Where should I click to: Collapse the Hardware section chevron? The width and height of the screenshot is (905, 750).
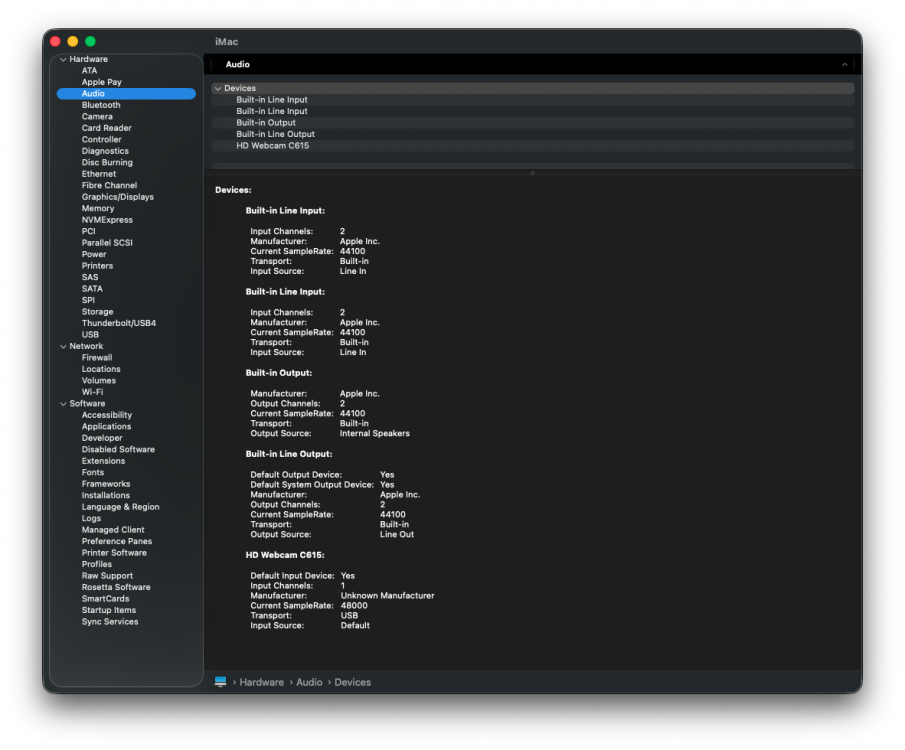(x=63, y=59)
